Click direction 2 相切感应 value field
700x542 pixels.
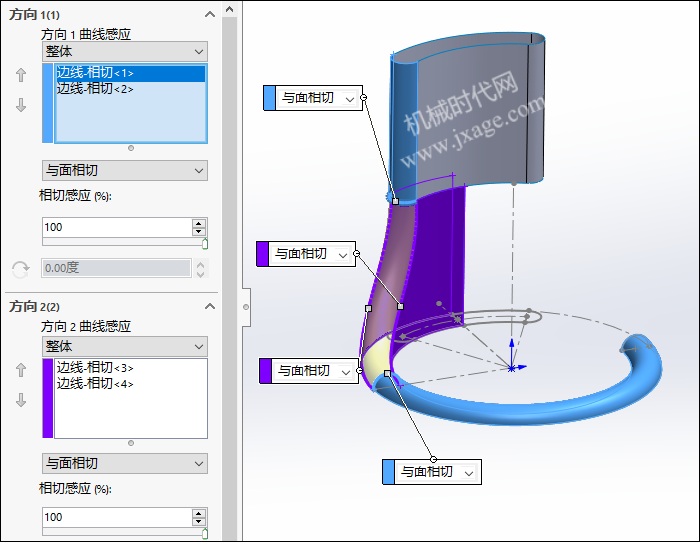[x=117, y=517]
